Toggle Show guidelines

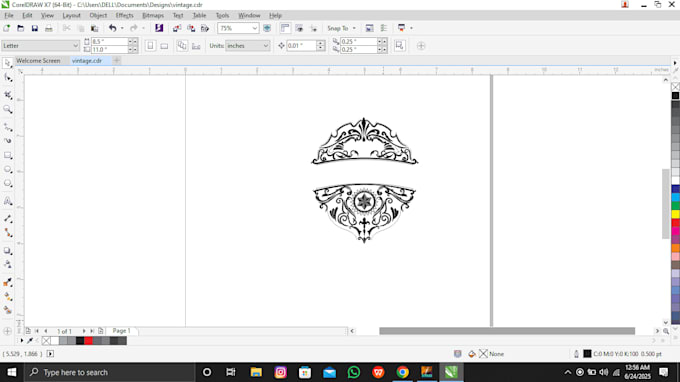[x=313, y=28]
